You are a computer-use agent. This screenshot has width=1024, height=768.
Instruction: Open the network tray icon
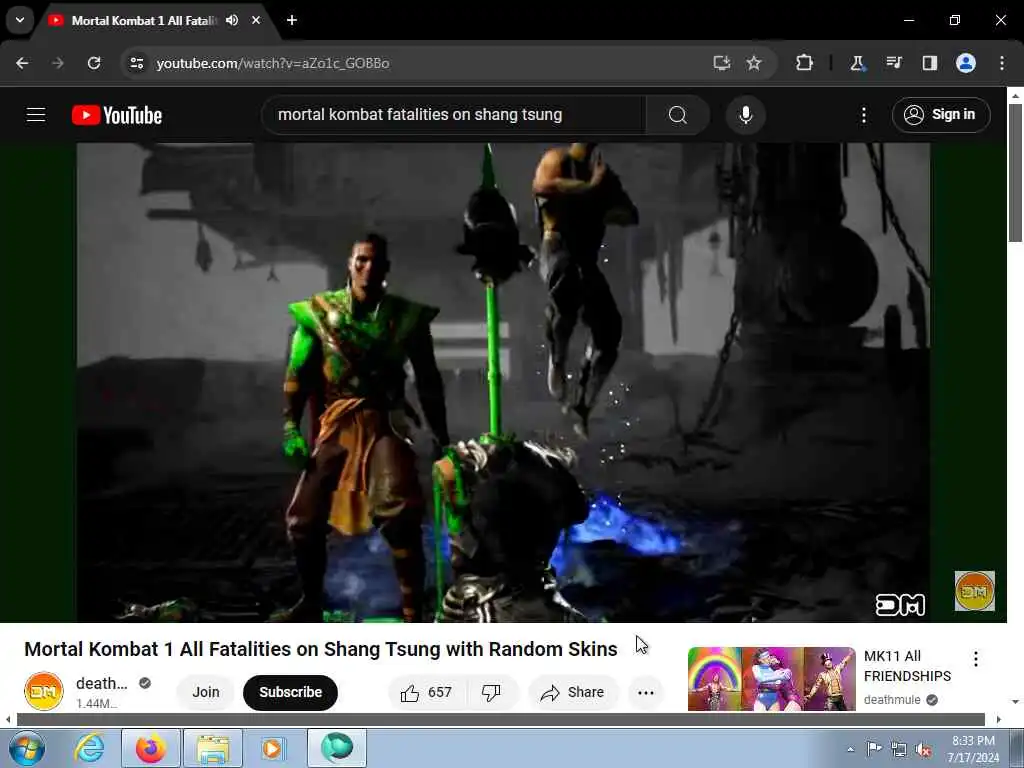click(899, 749)
